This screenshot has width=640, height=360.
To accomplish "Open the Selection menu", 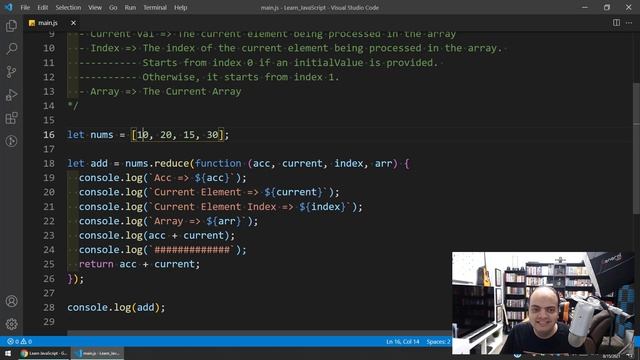I will click(x=68, y=7).
